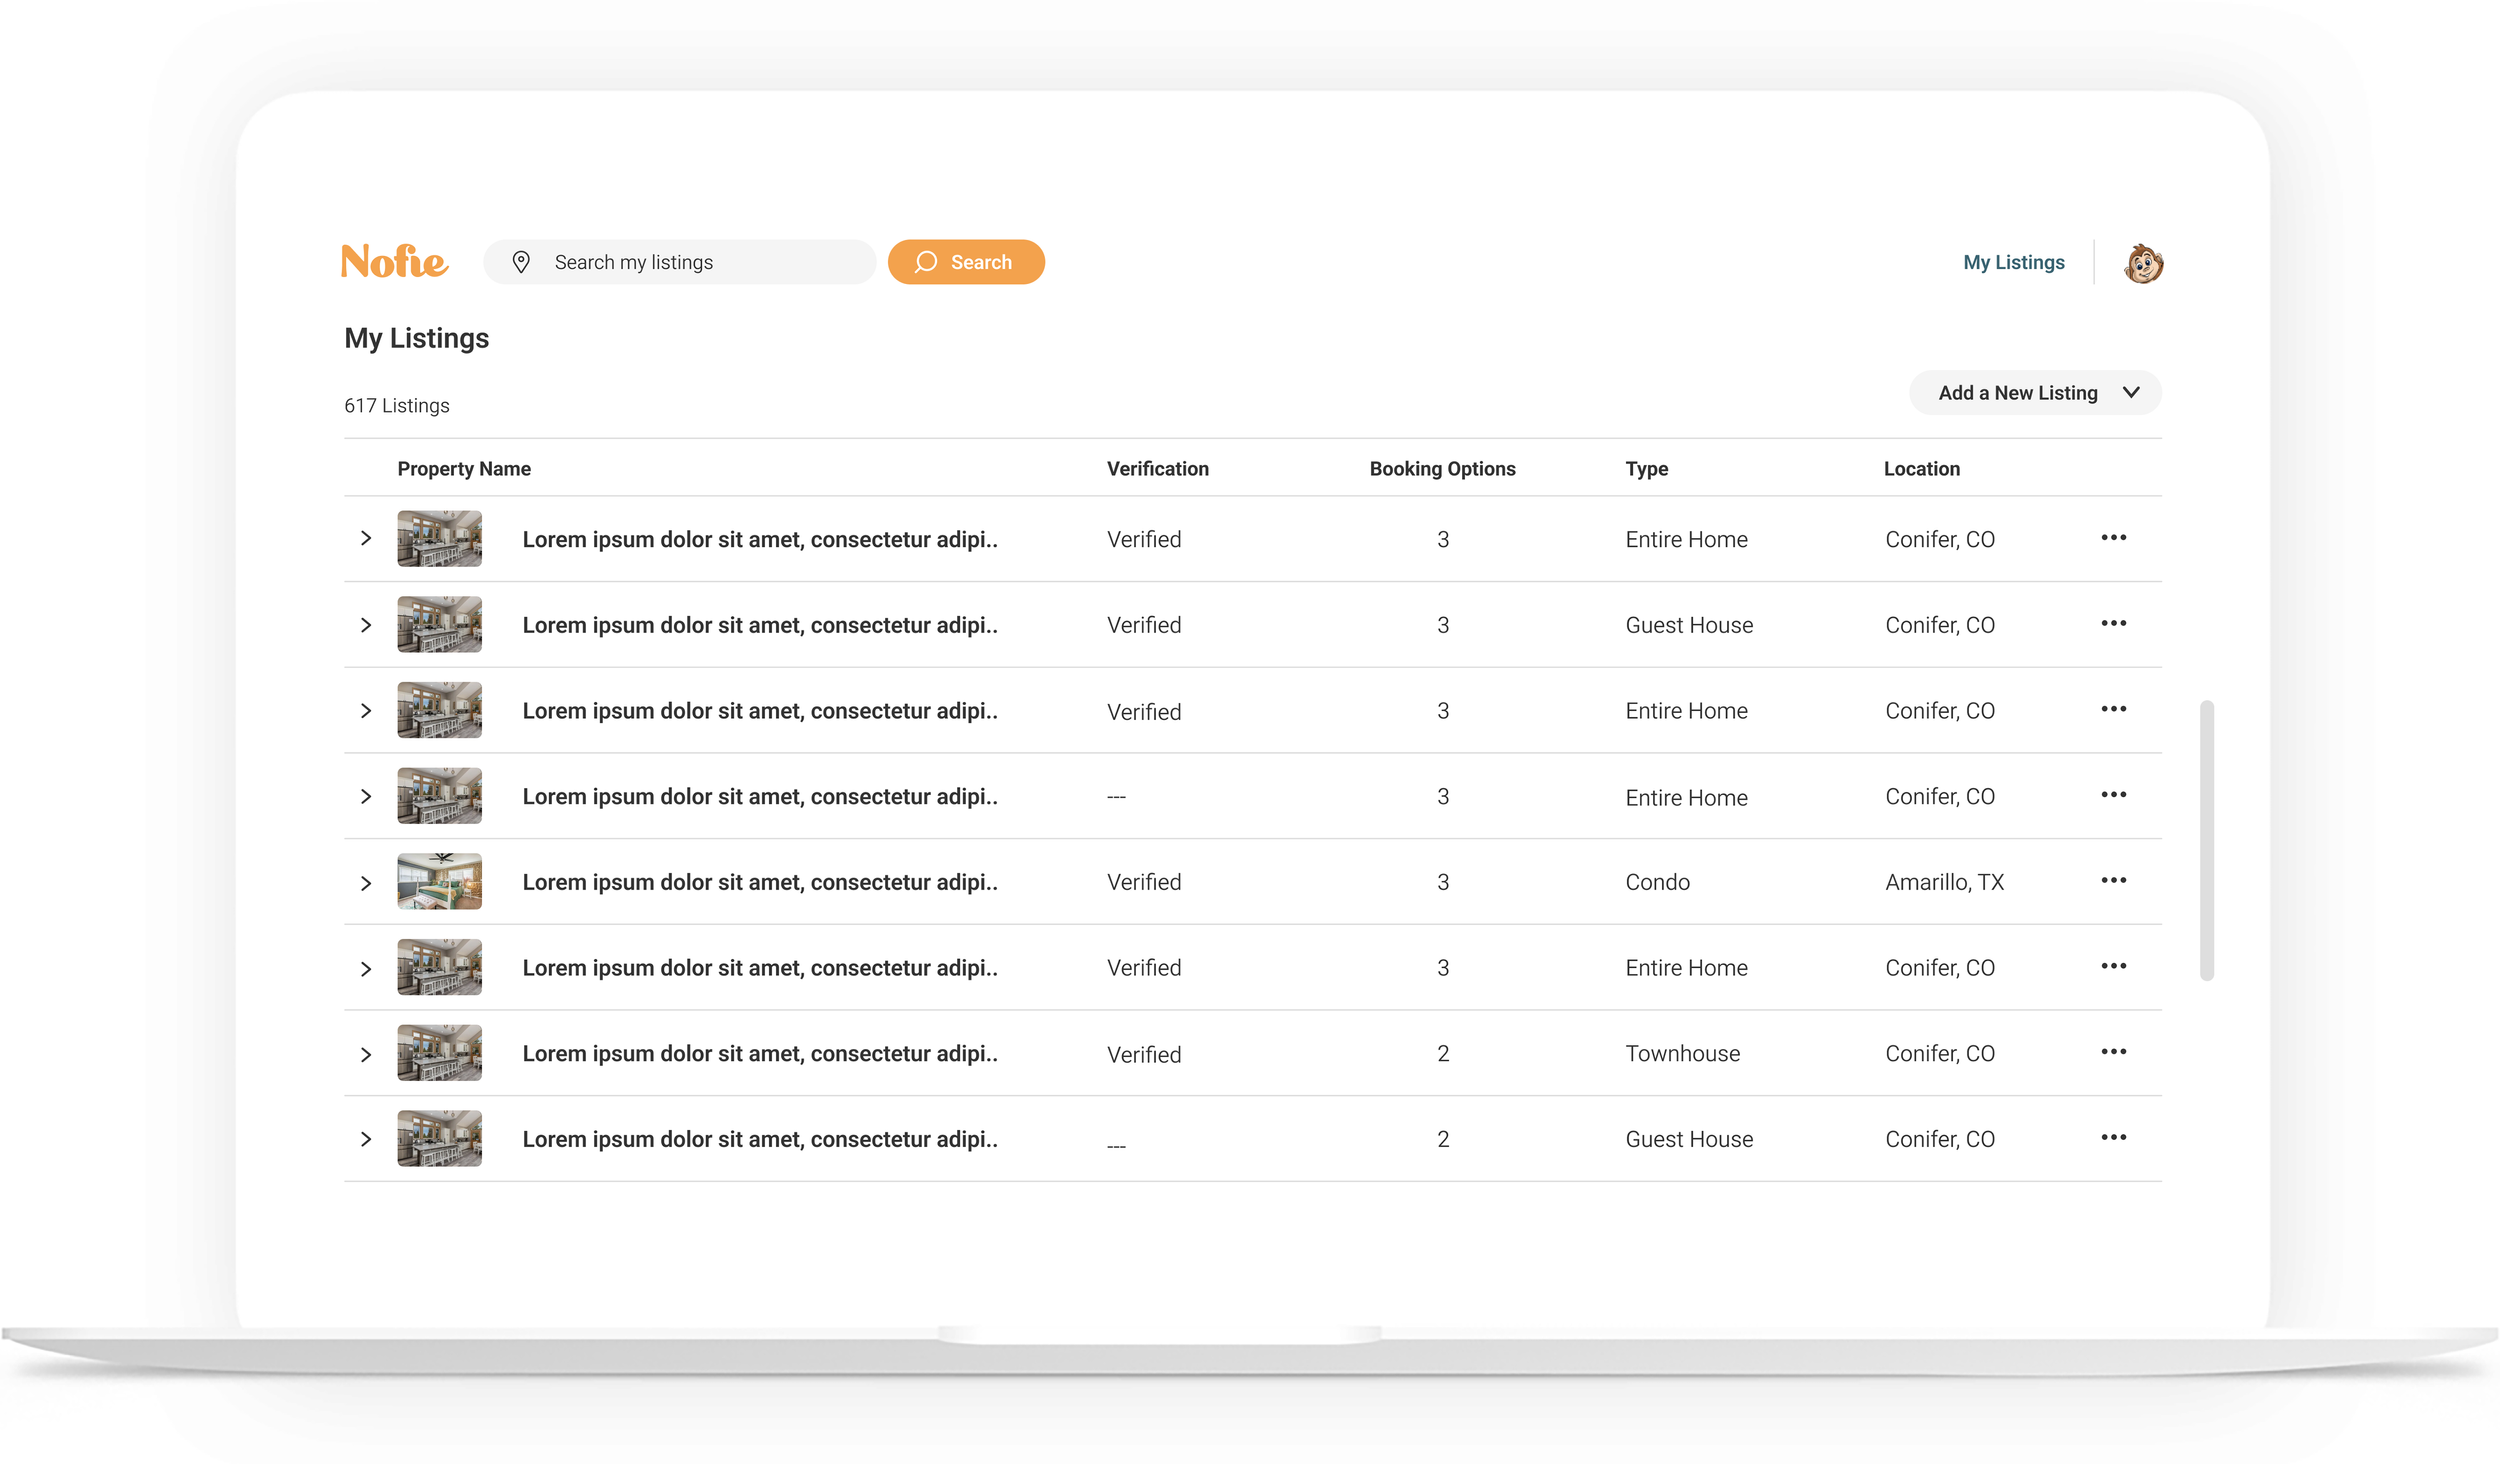Go to My Listings in the top navigation
This screenshot has height=1464, width=2500.
pos(2013,262)
